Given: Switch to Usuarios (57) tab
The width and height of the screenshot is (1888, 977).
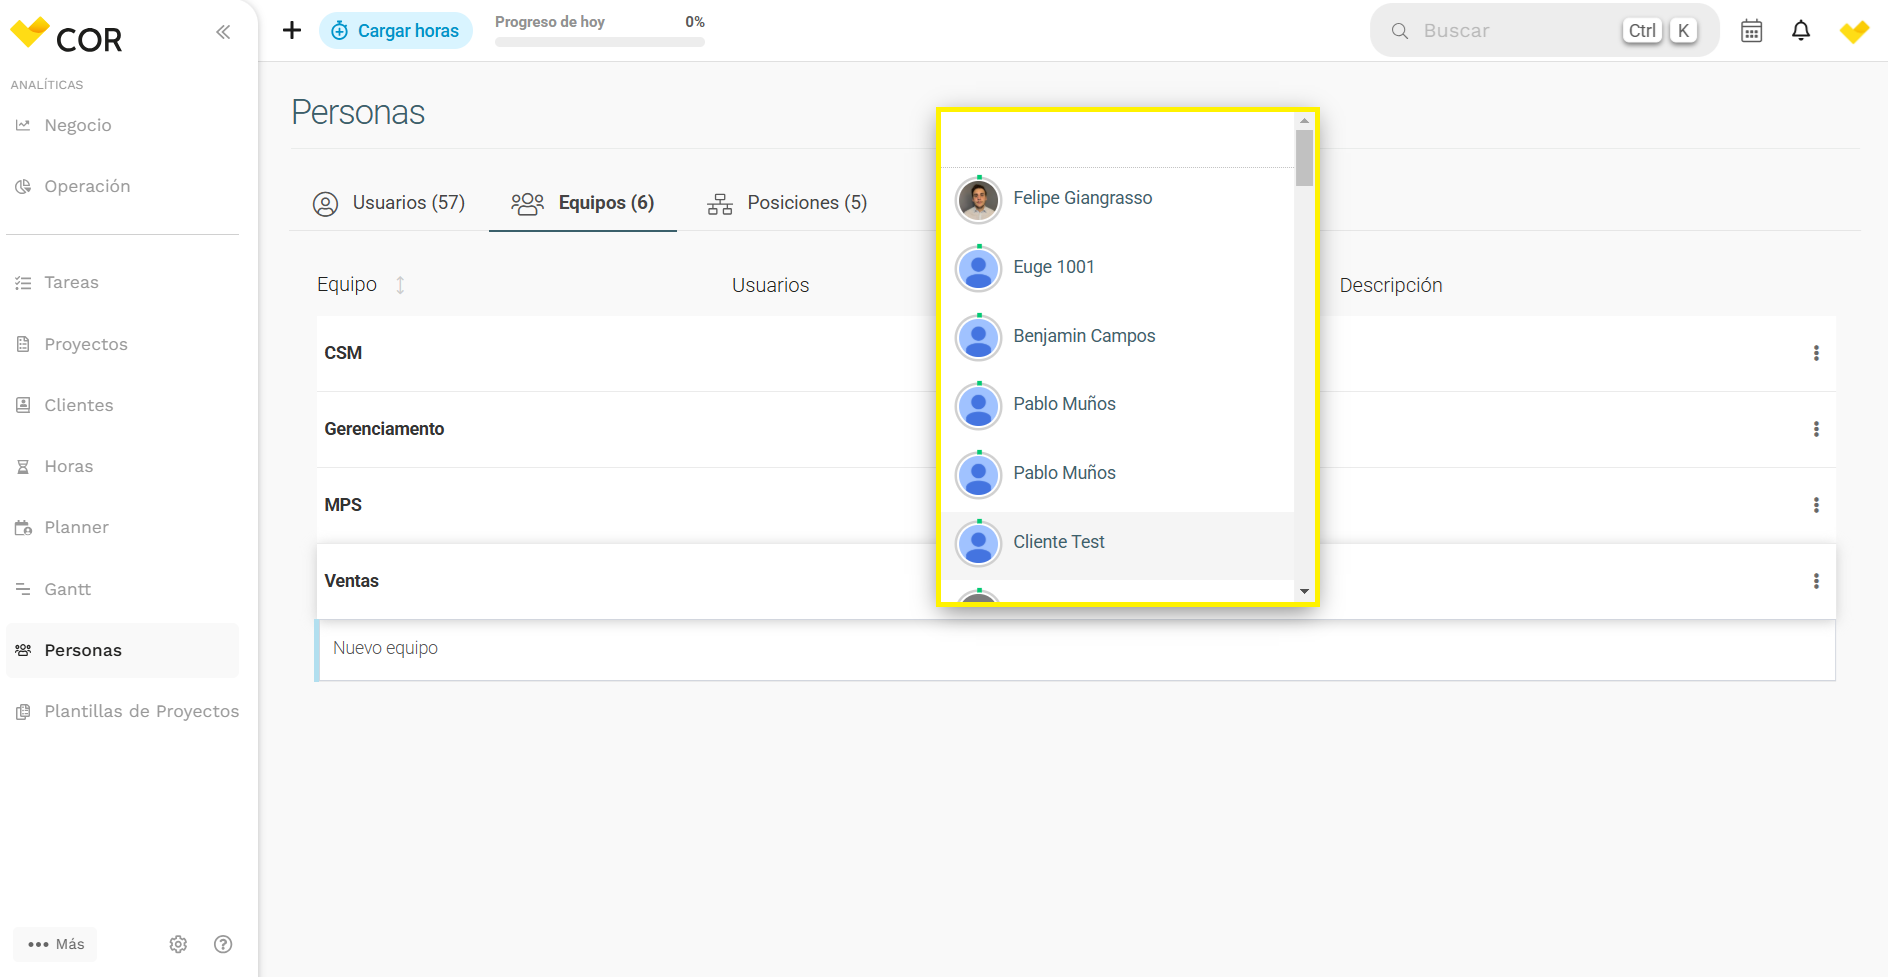Looking at the screenshot, I should point(389,203).
